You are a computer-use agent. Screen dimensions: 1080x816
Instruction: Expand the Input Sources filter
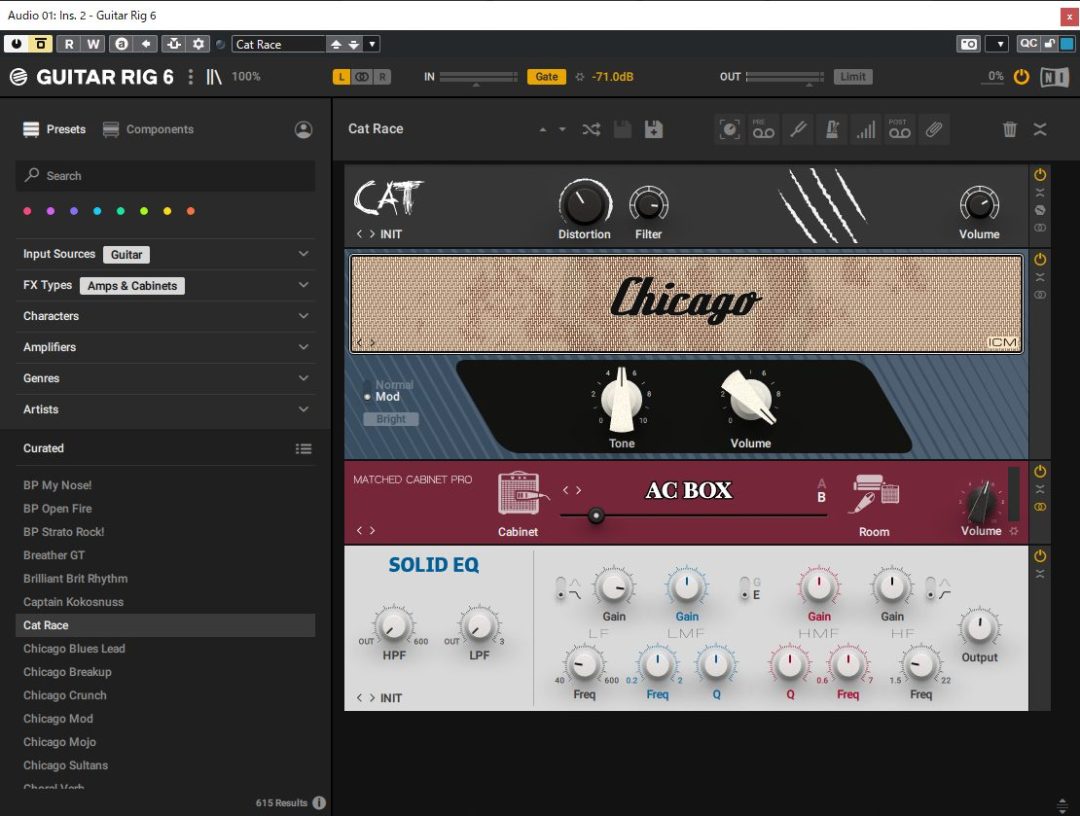(303, 254)
